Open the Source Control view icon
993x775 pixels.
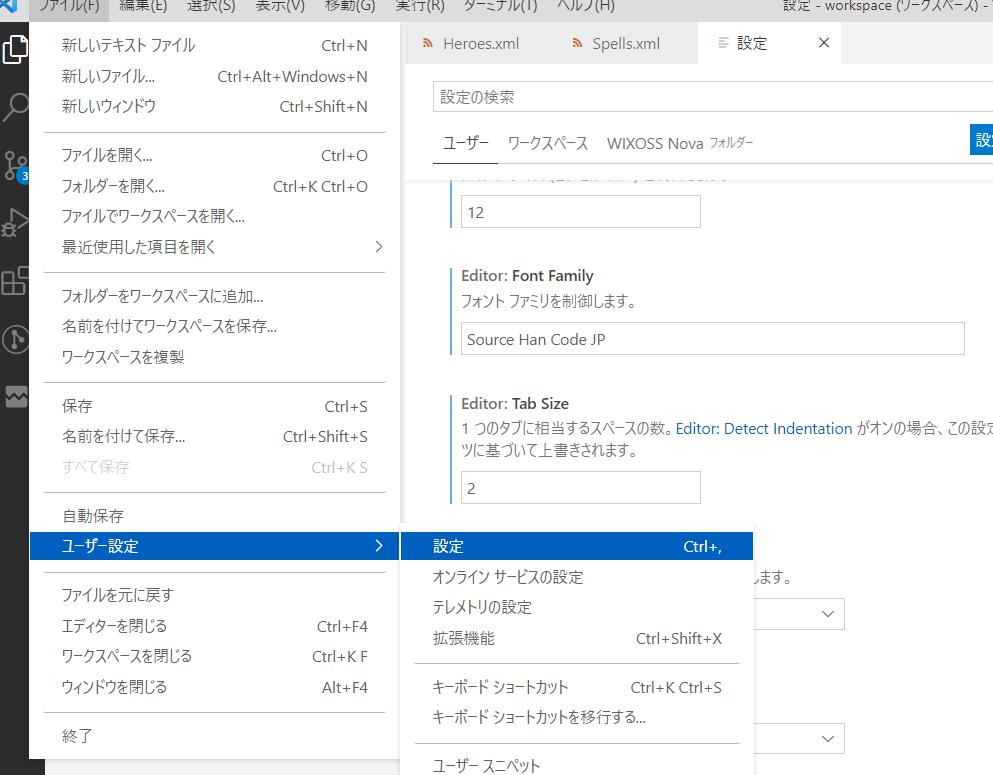15,166
